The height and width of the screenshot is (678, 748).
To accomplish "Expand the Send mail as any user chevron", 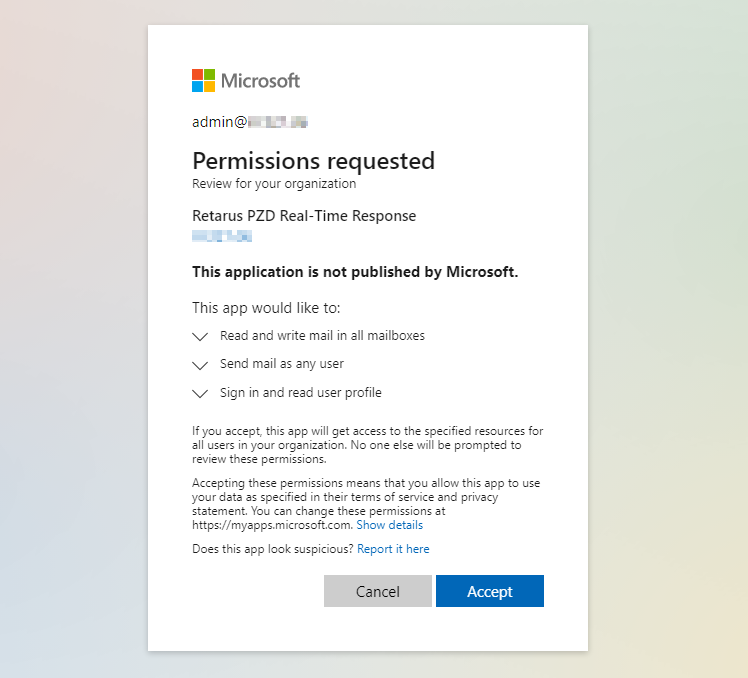I will tap(200, 365).
